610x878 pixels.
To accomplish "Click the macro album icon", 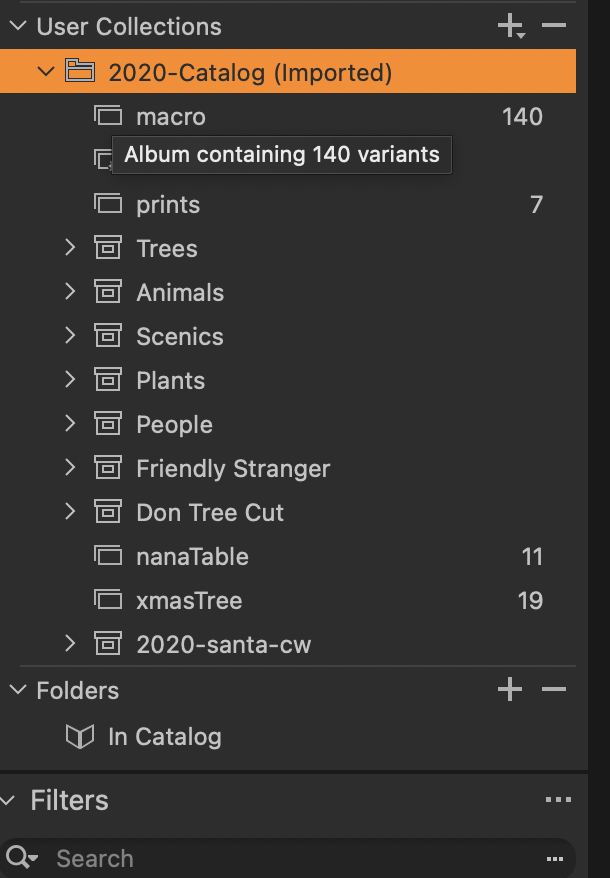I will click(x=107, y=116).
